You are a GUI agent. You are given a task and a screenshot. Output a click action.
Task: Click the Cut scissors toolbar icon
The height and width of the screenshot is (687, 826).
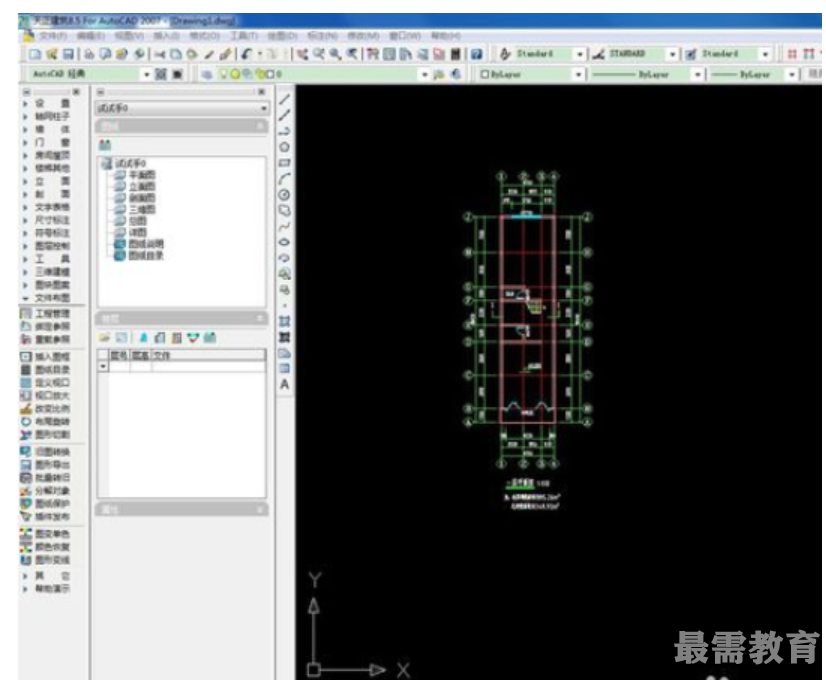(x=160, y=54)
